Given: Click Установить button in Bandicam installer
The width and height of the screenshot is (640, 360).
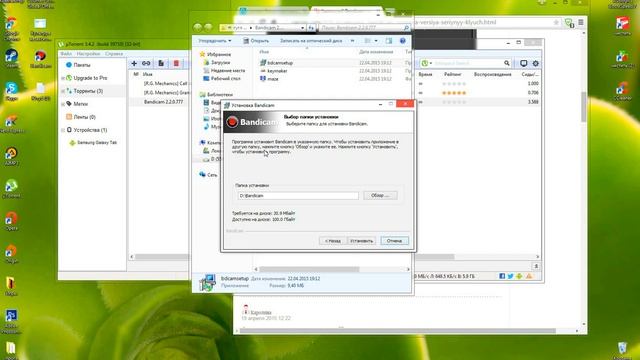Looking at the screenshot, I should pos(362,241).
